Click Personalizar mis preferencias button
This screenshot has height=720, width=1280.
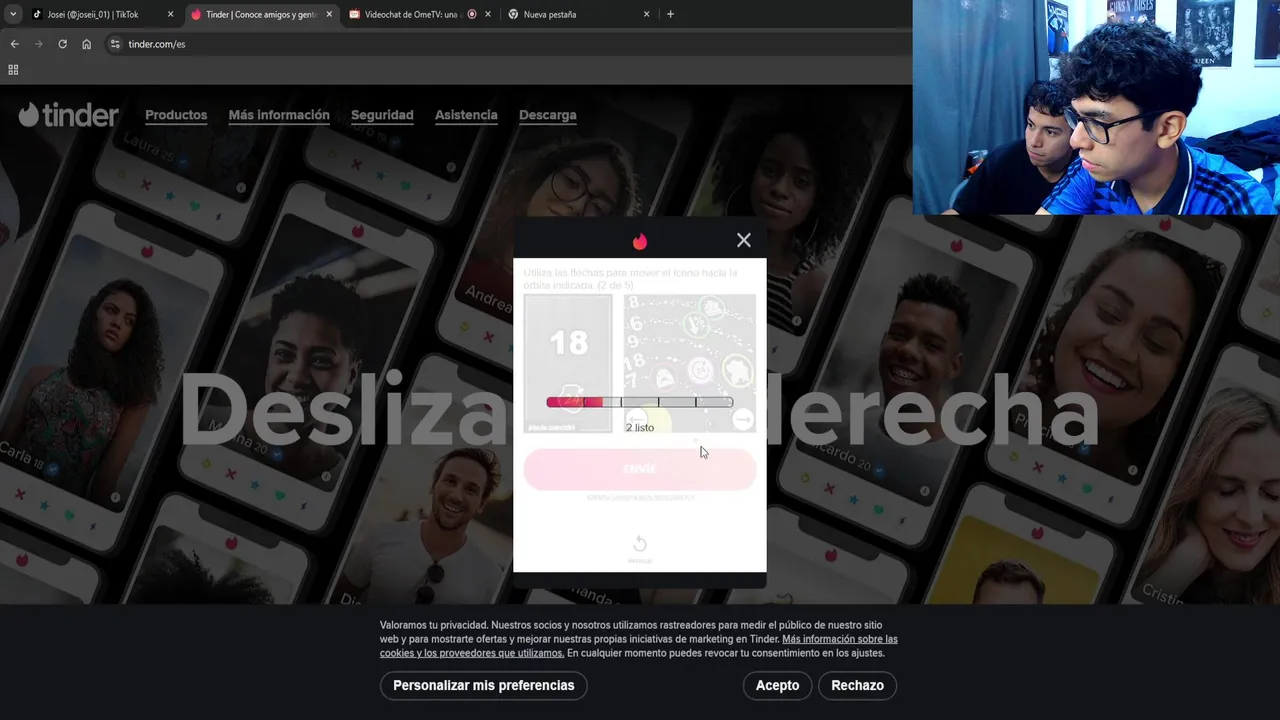pyautogui.click(x=483, y=685)
